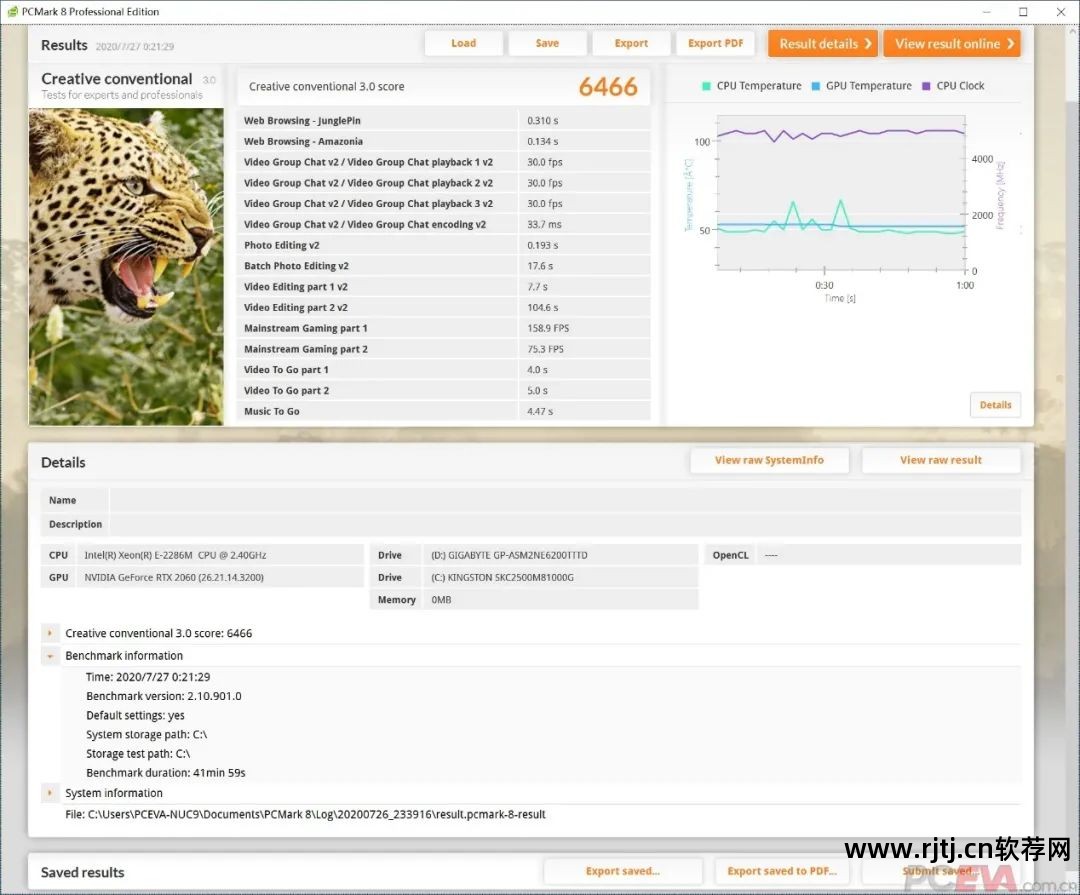Select Mainstream Gaming part 2 row
Screen dimensions: 1080x895
pyautogui.click(x=444, y=349)
